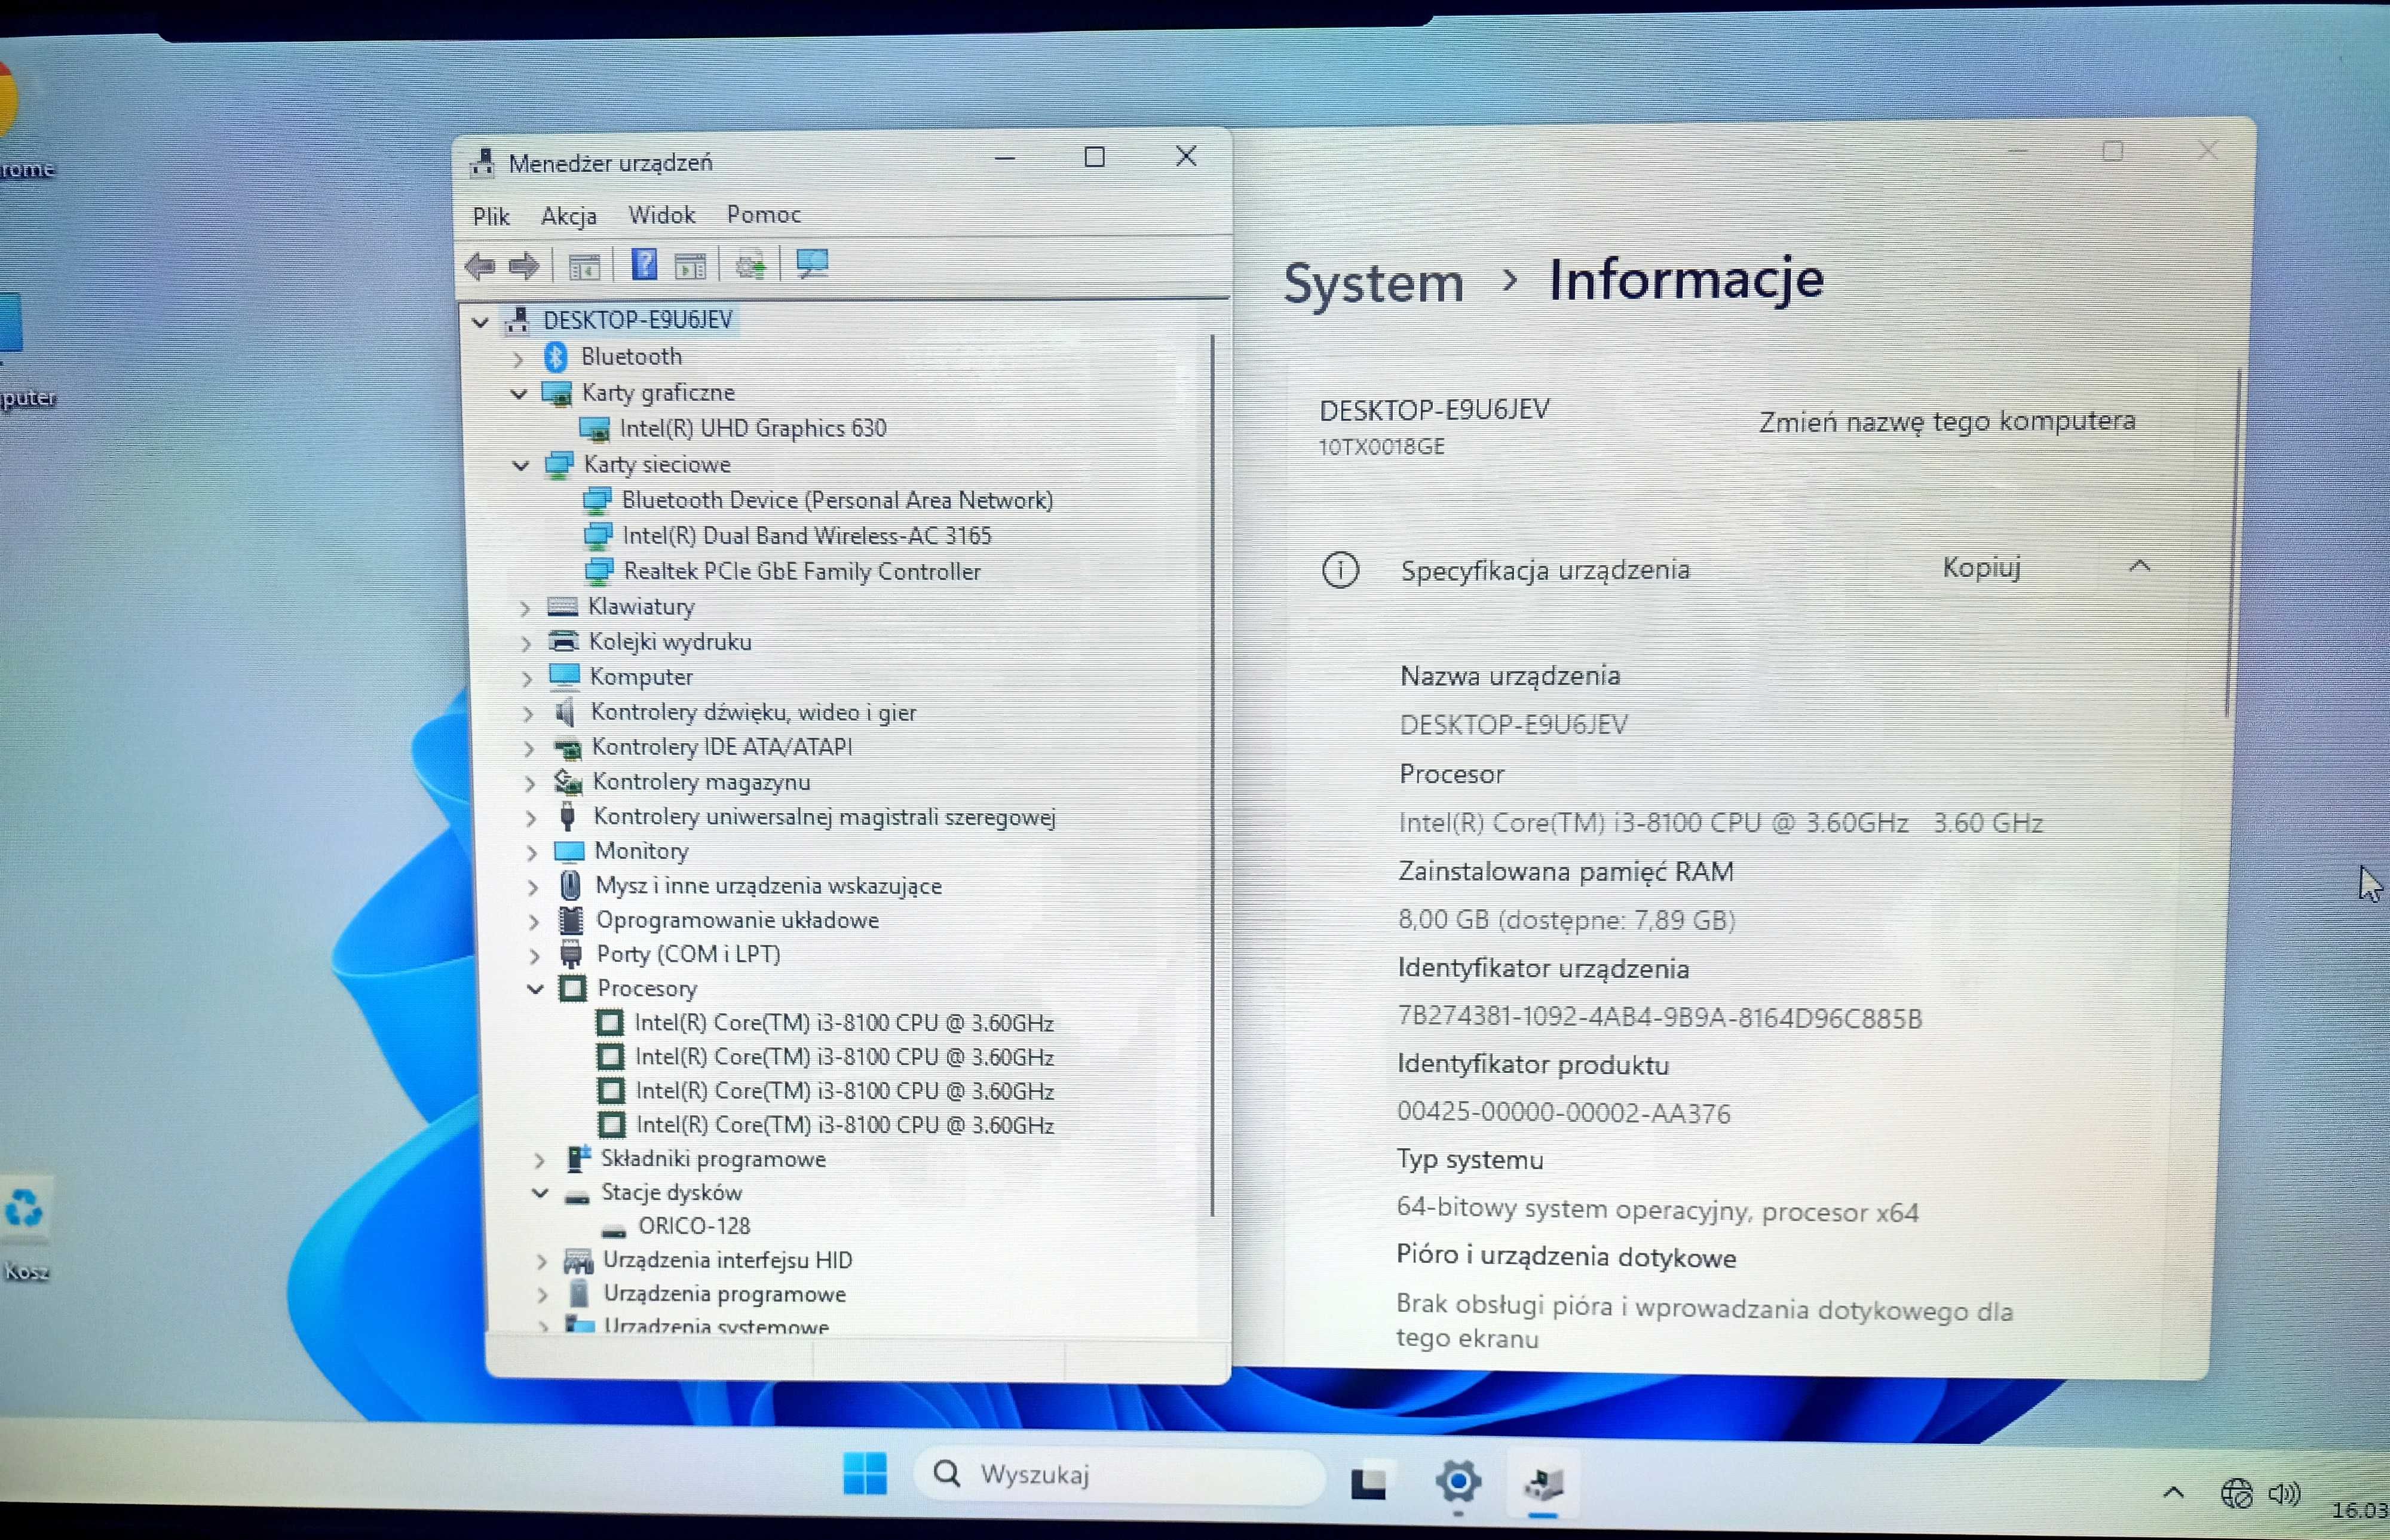The height and width of the screenshot is (1540, 2390).
Task: Expand Kontrolery IDE ATA/ATAPI category
Action: click(x=529, y=749)
